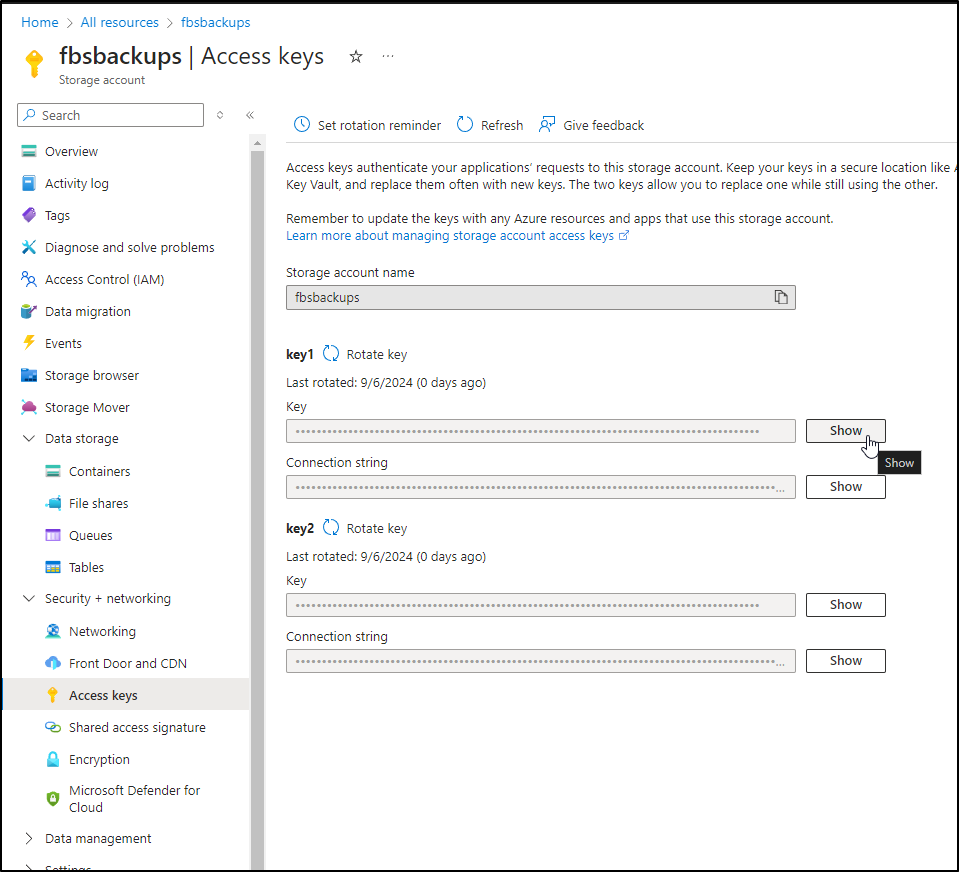959x872 pixels.
Task: Click the rotate icon next to key1
Action: [331, 353]
